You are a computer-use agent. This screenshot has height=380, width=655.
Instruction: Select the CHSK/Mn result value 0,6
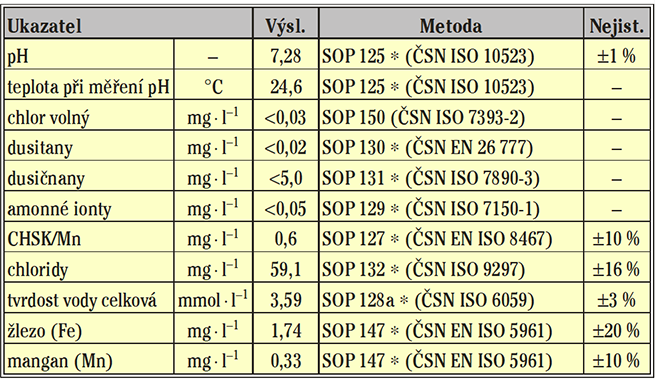[x=286, y=237]
